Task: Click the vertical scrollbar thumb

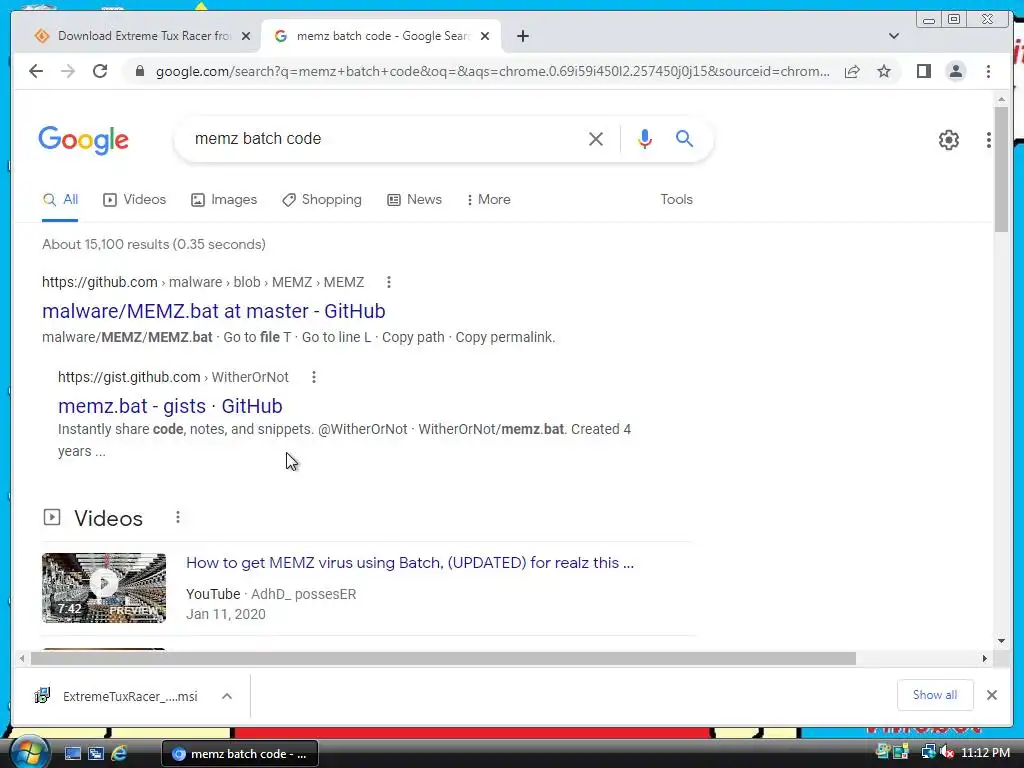Action: coord(1001,170)
